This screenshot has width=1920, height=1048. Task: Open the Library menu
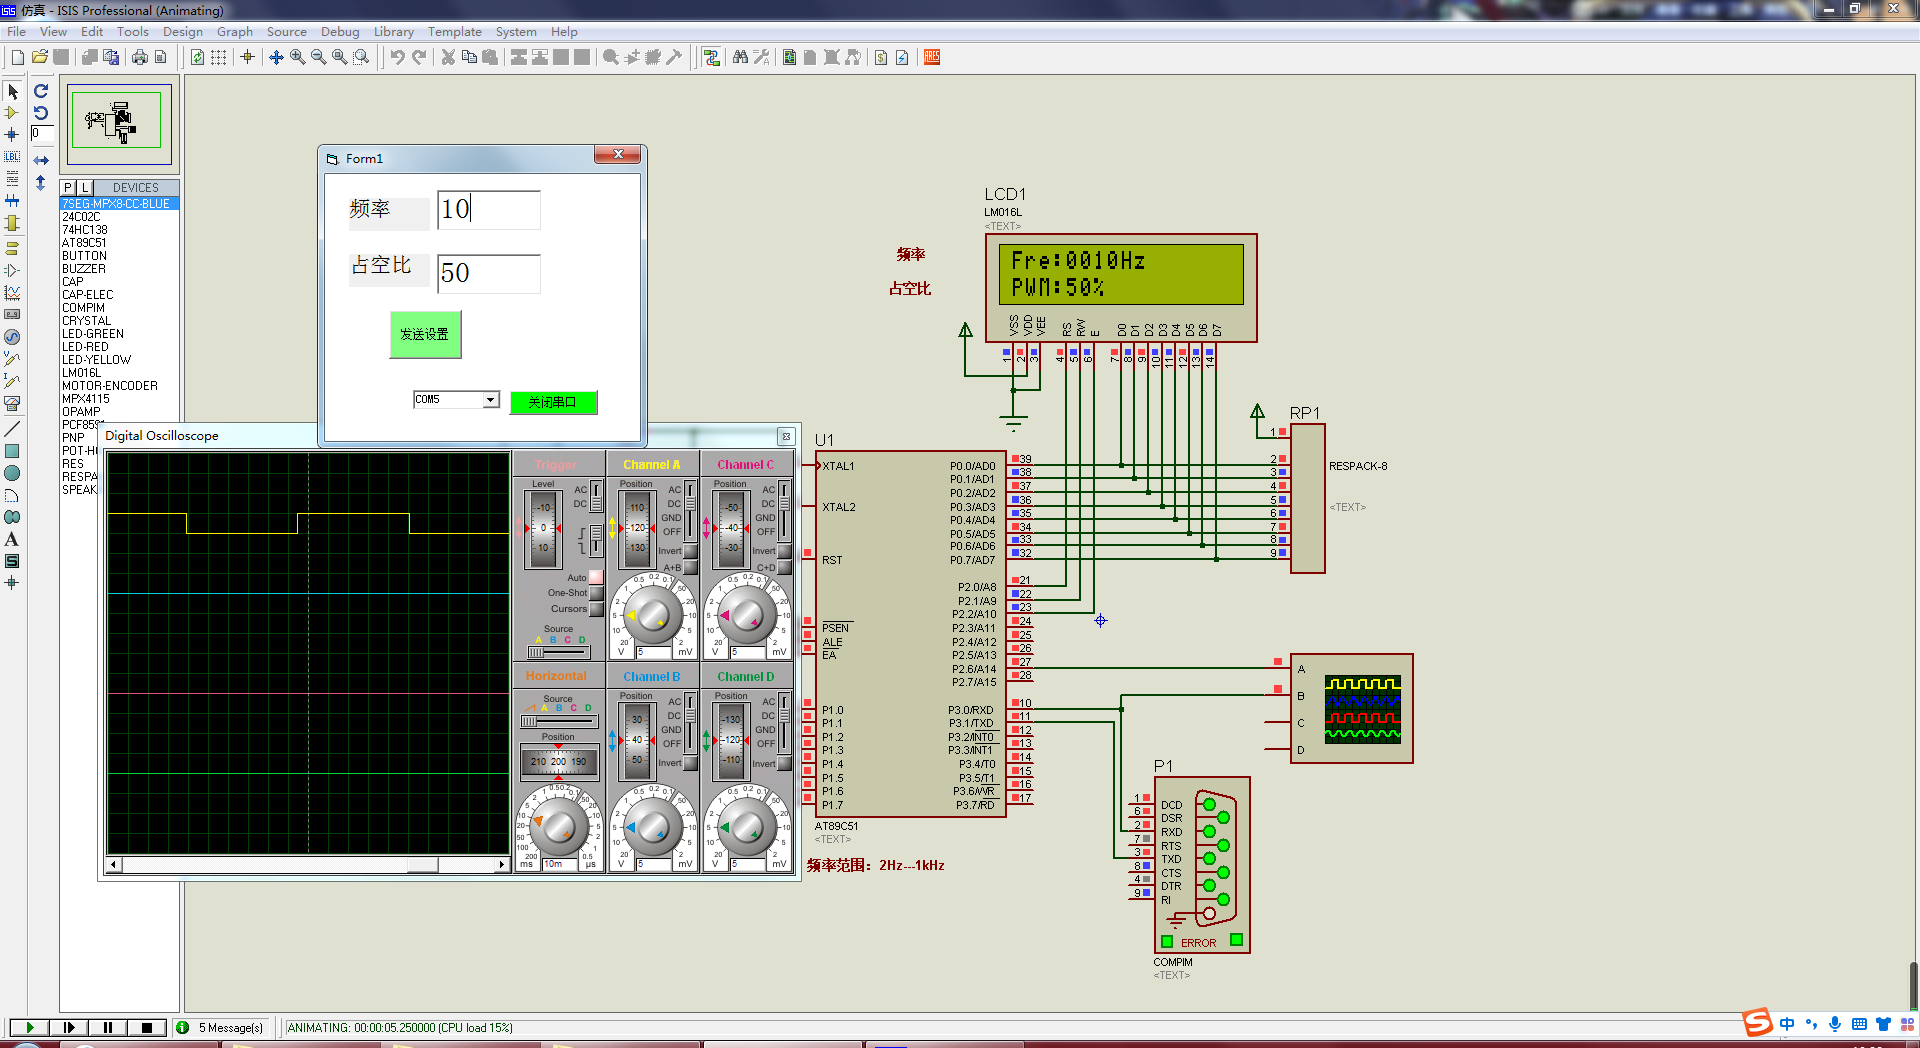[394, 32]
